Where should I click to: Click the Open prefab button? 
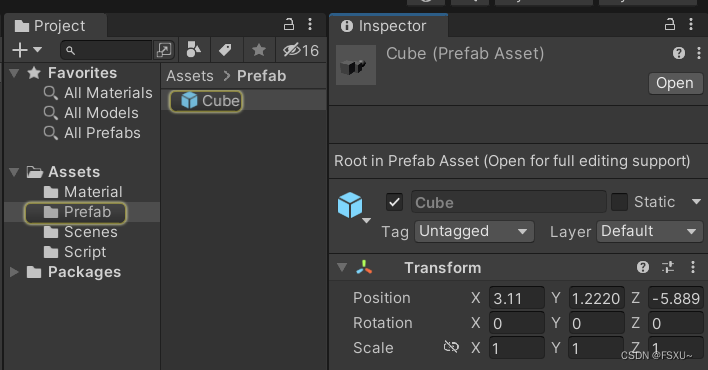point(675,83)
